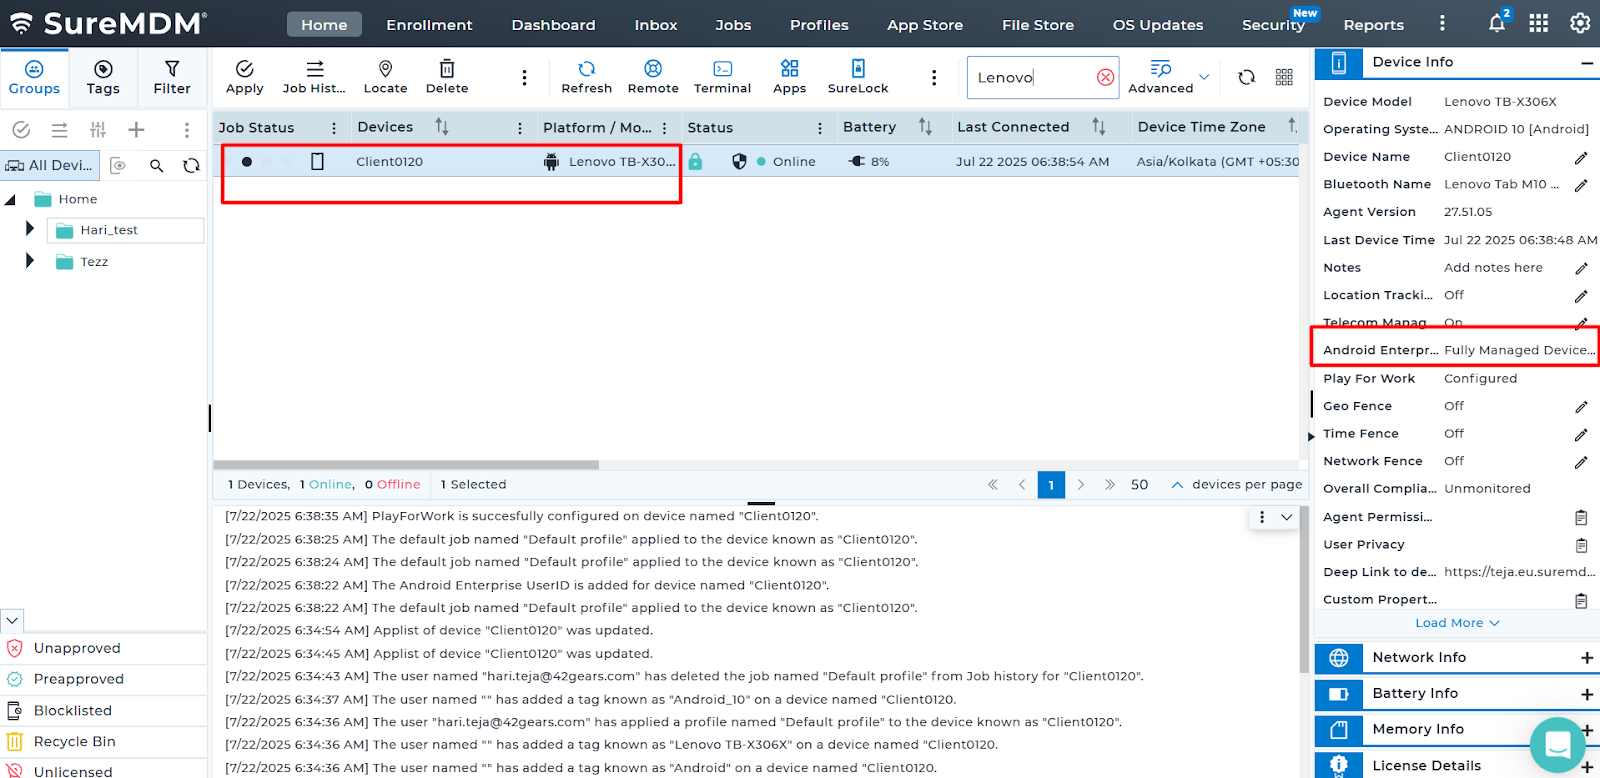Expand the Hari_test group
This screenshot has width=1600, height=778.
point(30,229)
